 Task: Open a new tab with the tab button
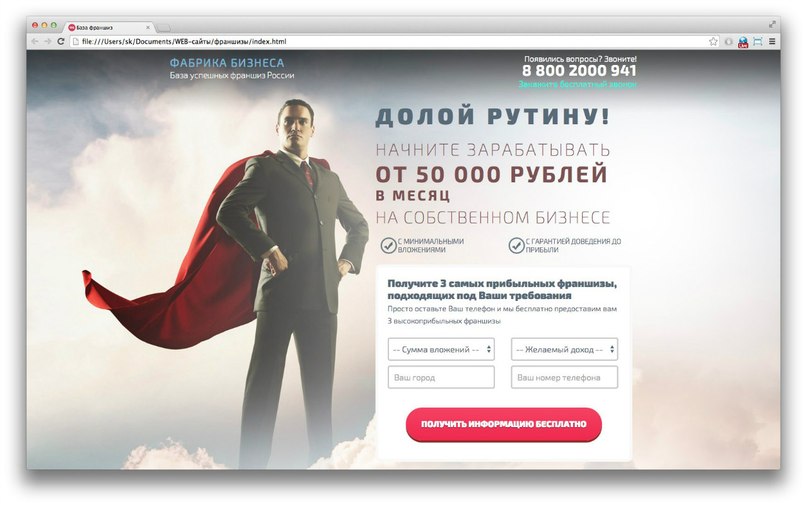click(163, 28)
